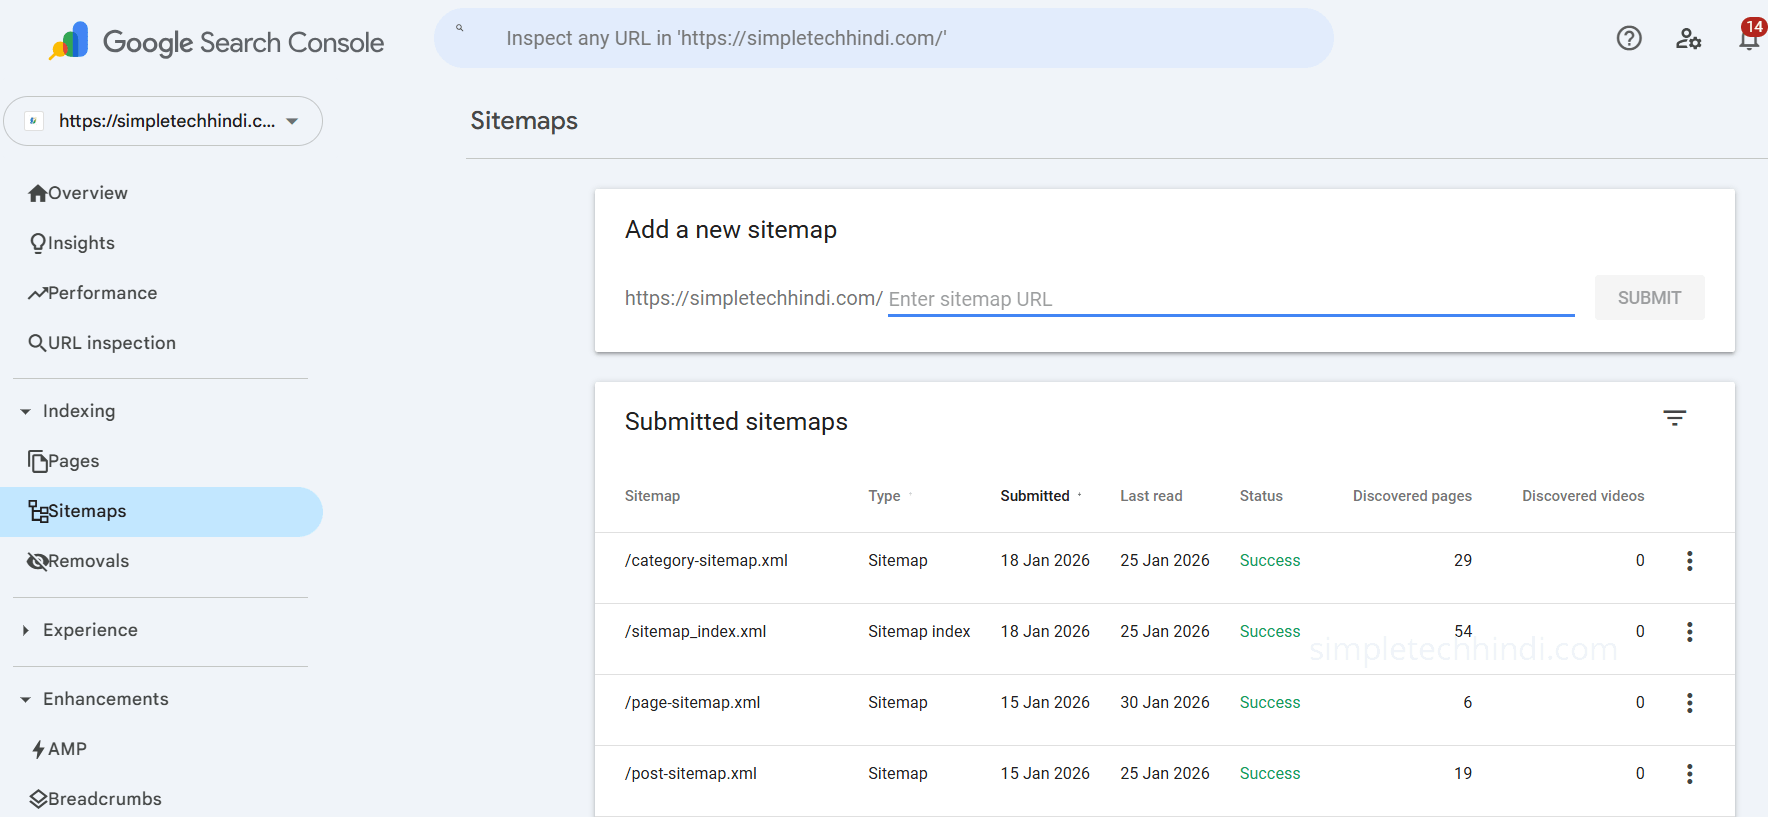Screen dimensions: 1768x817
Task: Click the AMP lightning bolt icon
Action: point(38,749)
